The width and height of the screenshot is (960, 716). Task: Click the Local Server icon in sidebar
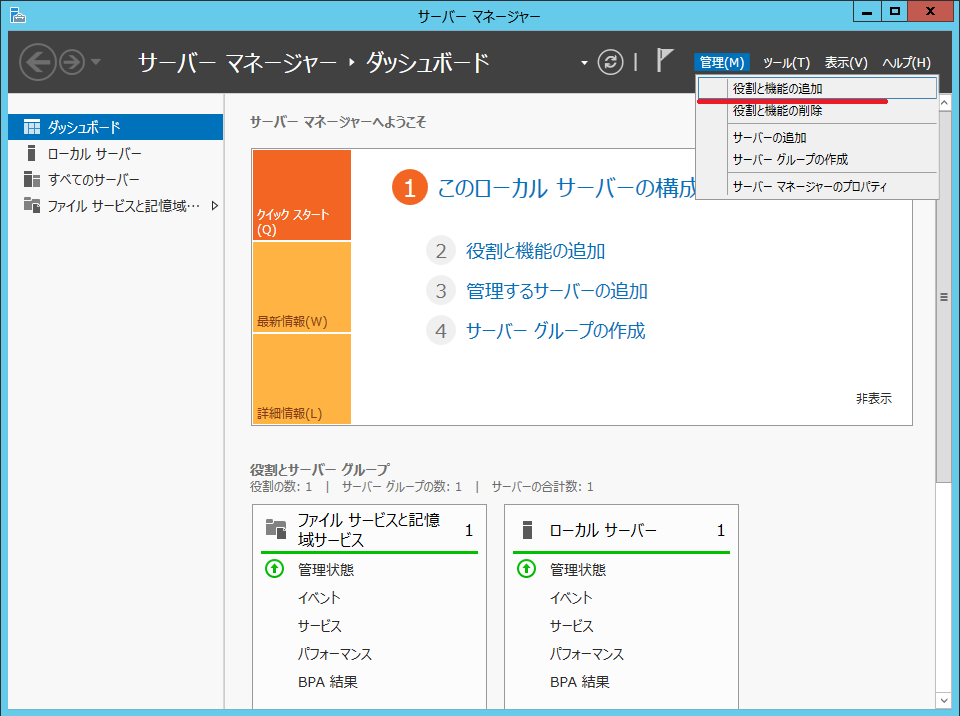32,153
